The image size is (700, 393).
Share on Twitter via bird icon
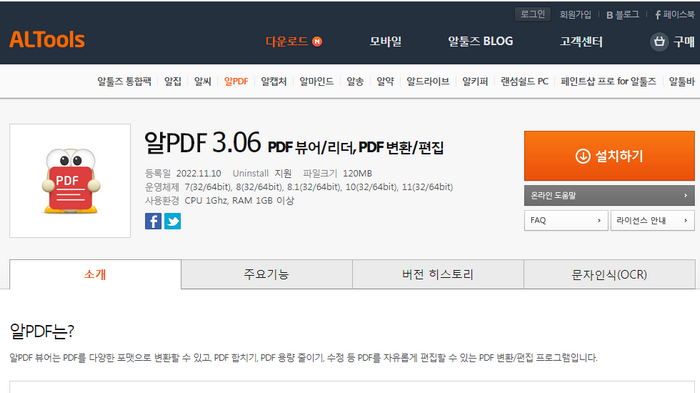(x=172, y=221)
